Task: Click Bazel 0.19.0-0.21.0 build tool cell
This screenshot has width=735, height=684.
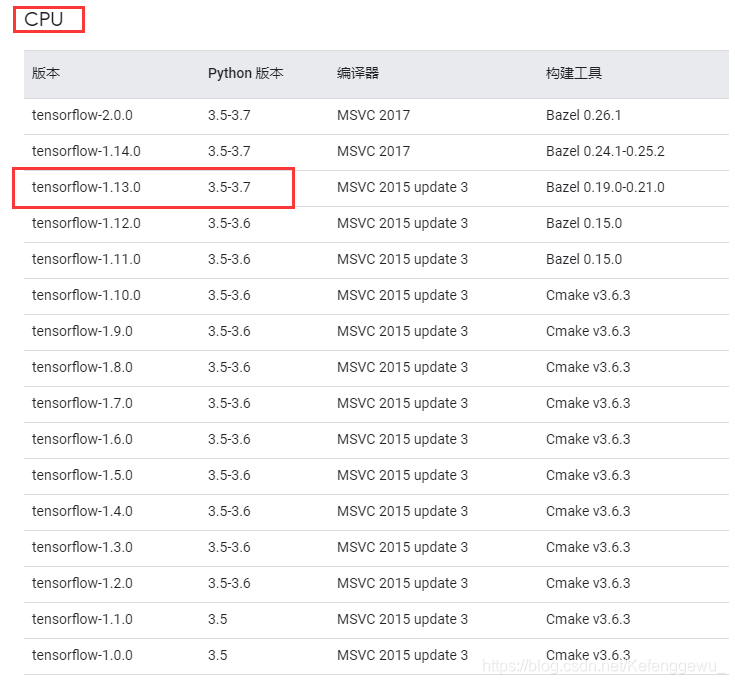Action: [605, 187]
